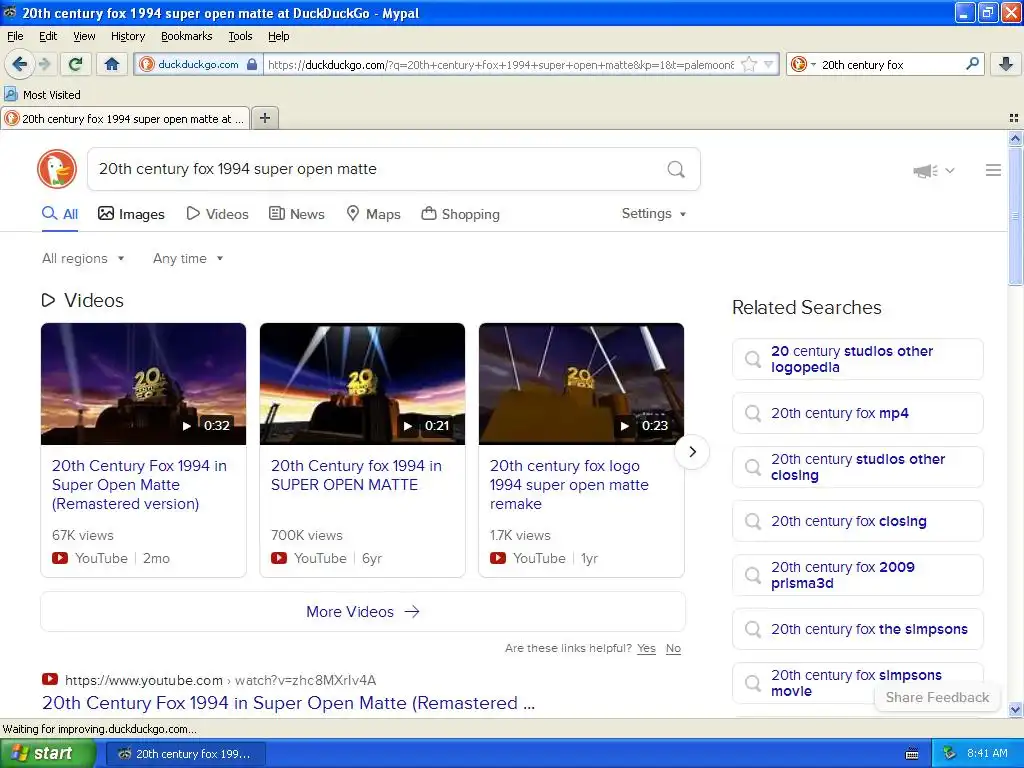Open the Most Visited bookmarks folder
This screenshot has width=1024, height=768.
point(43,95)
